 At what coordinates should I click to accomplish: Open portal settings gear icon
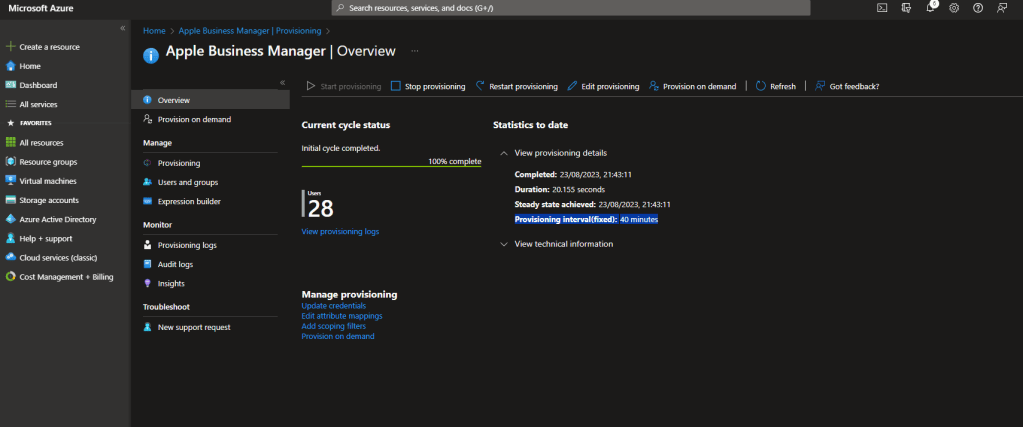pos(954,8)
